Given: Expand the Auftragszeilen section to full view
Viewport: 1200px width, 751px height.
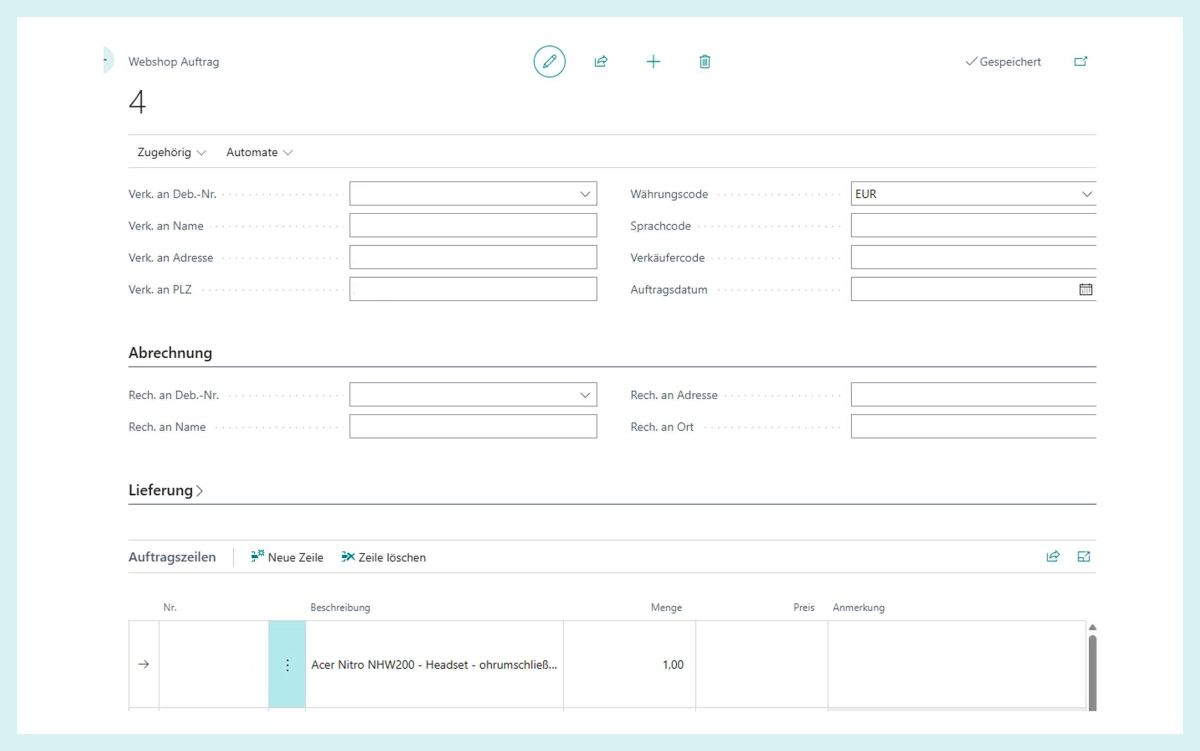Looking at the screenshot, I should coord(1084,557).
